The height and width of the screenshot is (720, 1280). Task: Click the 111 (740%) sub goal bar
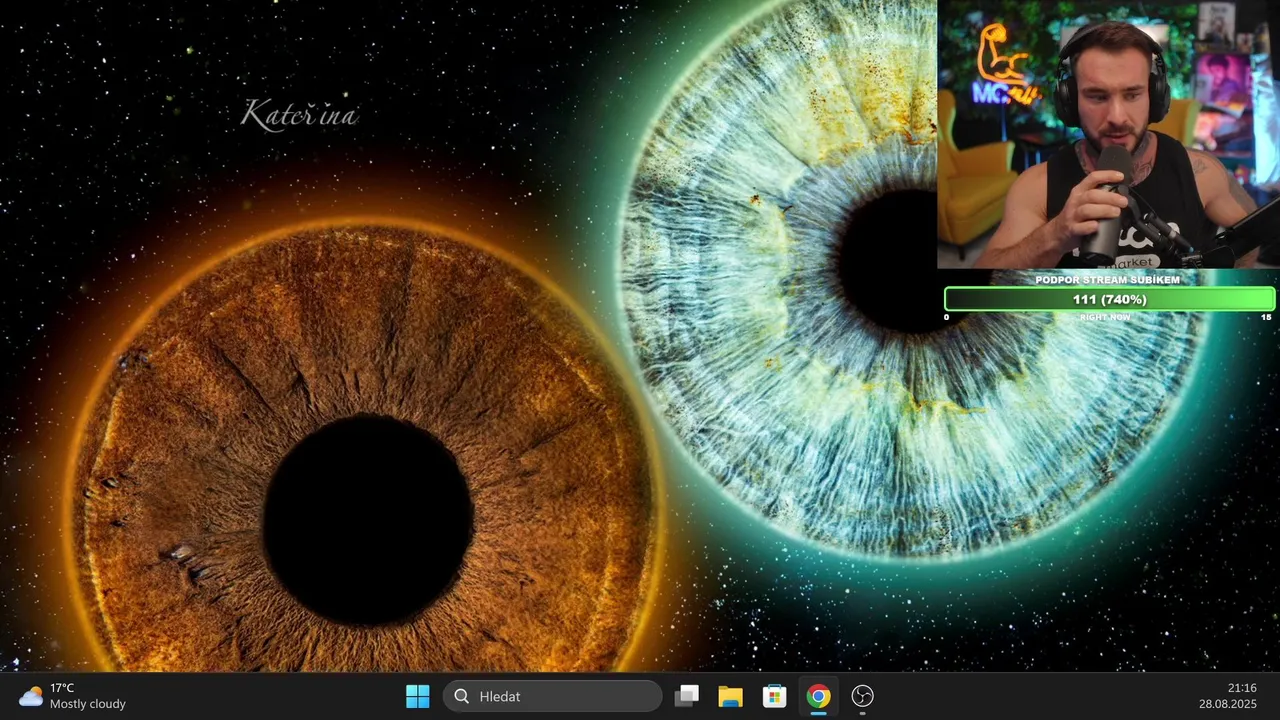(x=1109, y=299)
